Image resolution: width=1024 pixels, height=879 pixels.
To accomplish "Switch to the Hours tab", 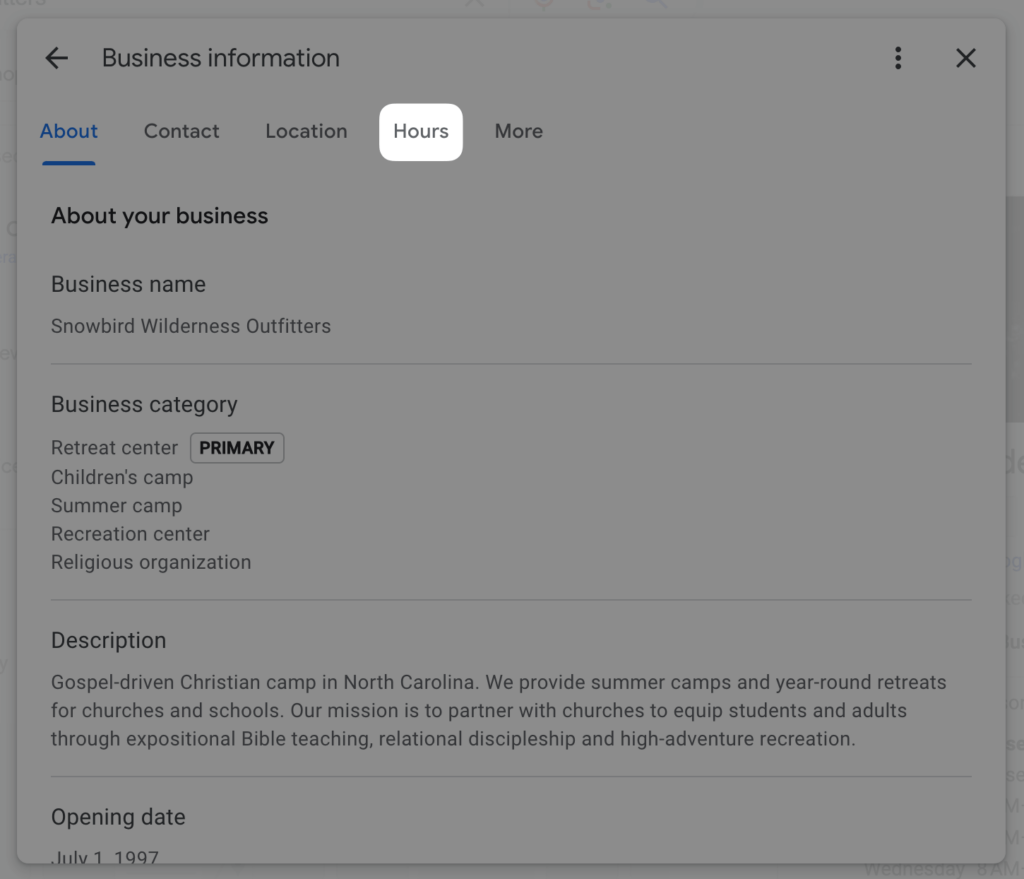I will coord(421,132).
